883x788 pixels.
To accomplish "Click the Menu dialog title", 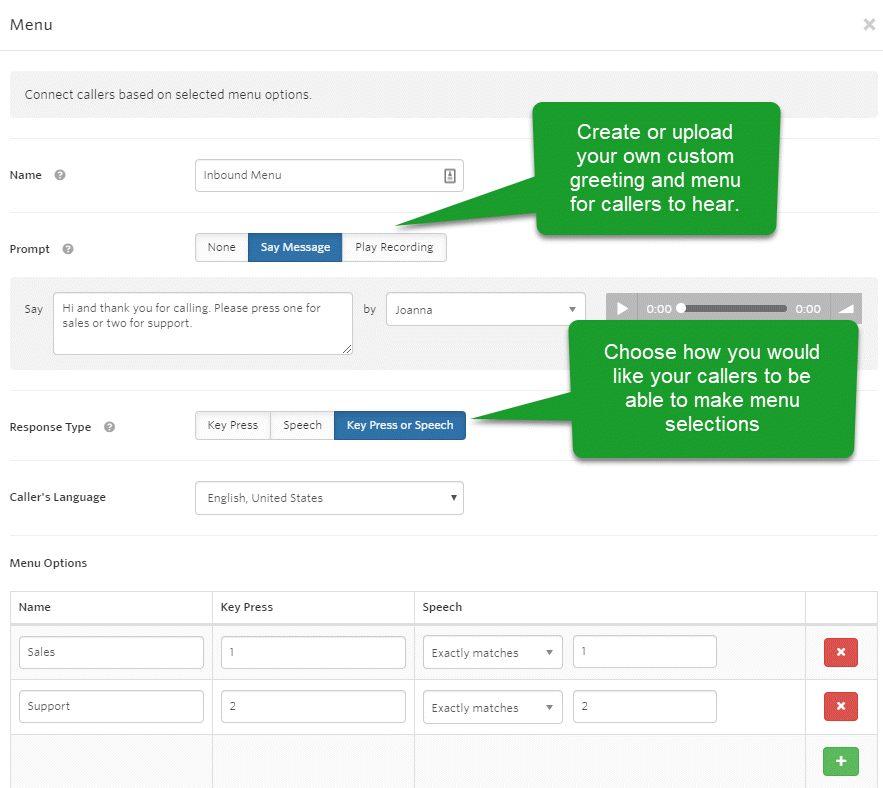I will click(31, 25).
